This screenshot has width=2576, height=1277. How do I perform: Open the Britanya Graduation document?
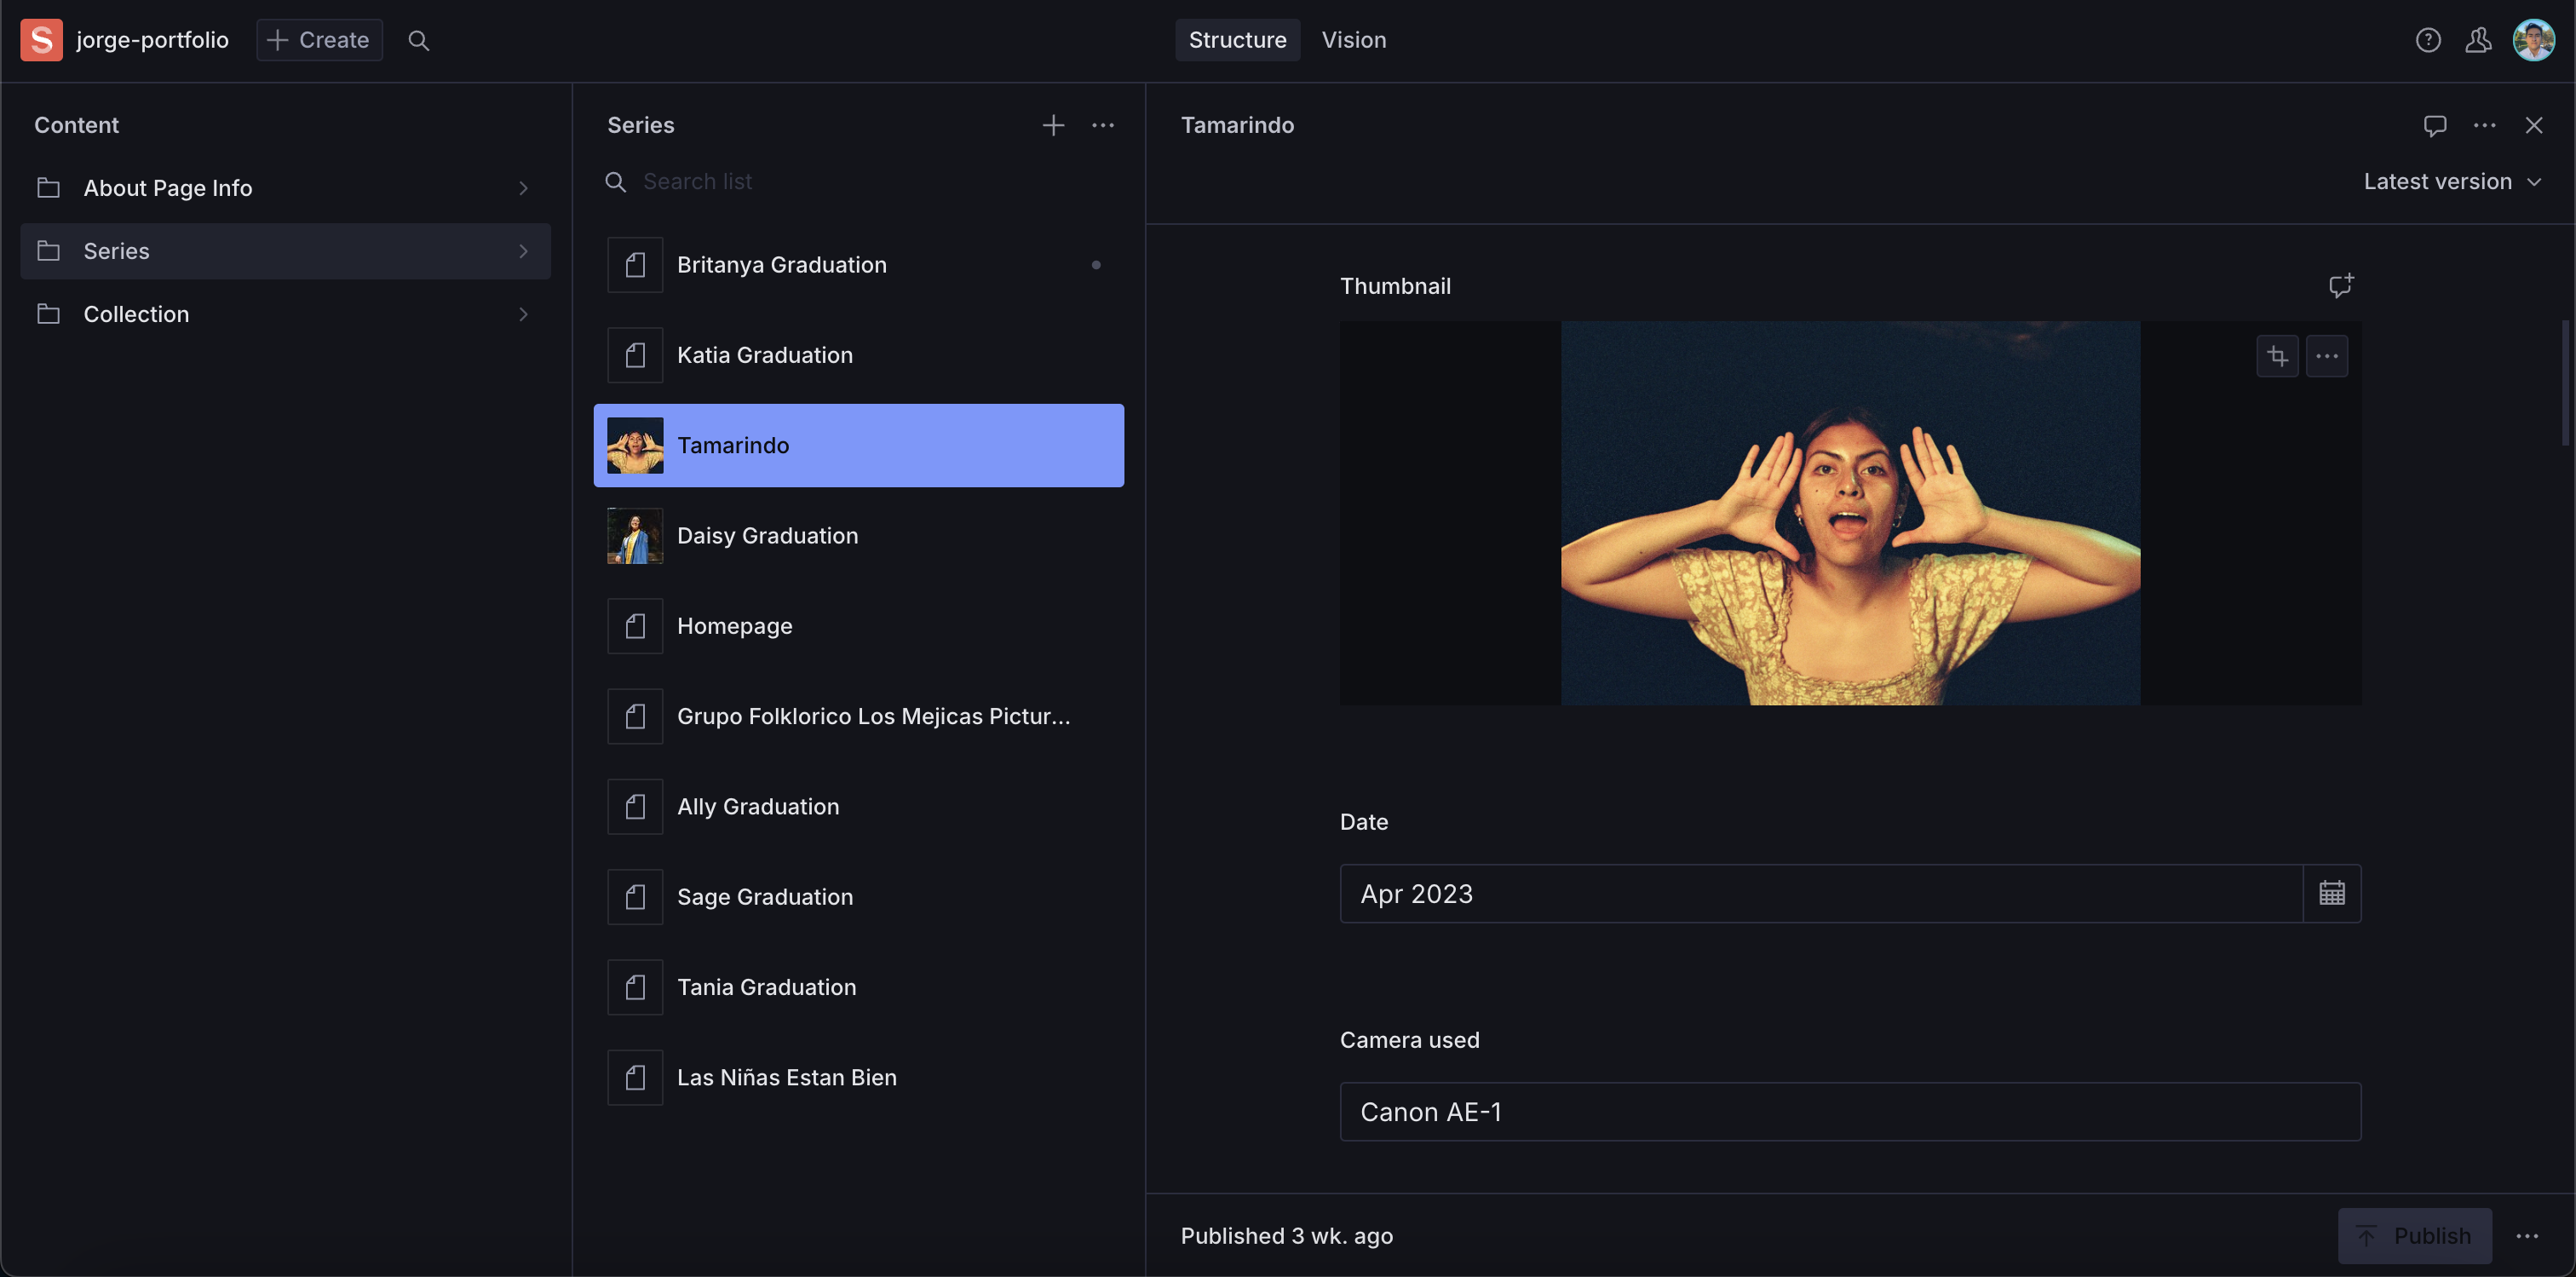click(x=859, y=265)
